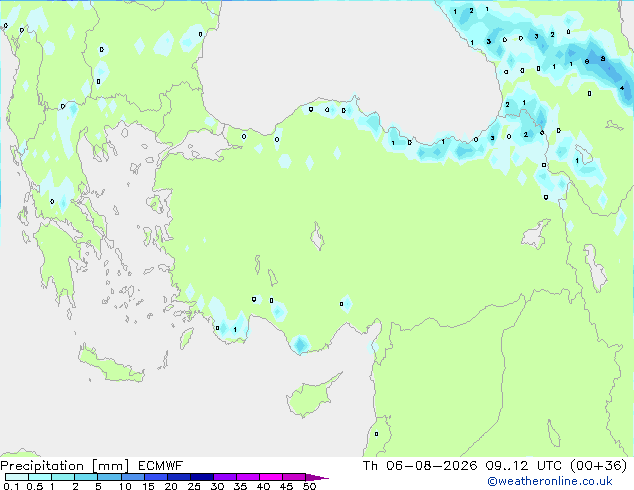The width and height of the screenshot is (634, 490).
Task: Choose the legend swatch between 10 and 15
Action: [133, 477]
